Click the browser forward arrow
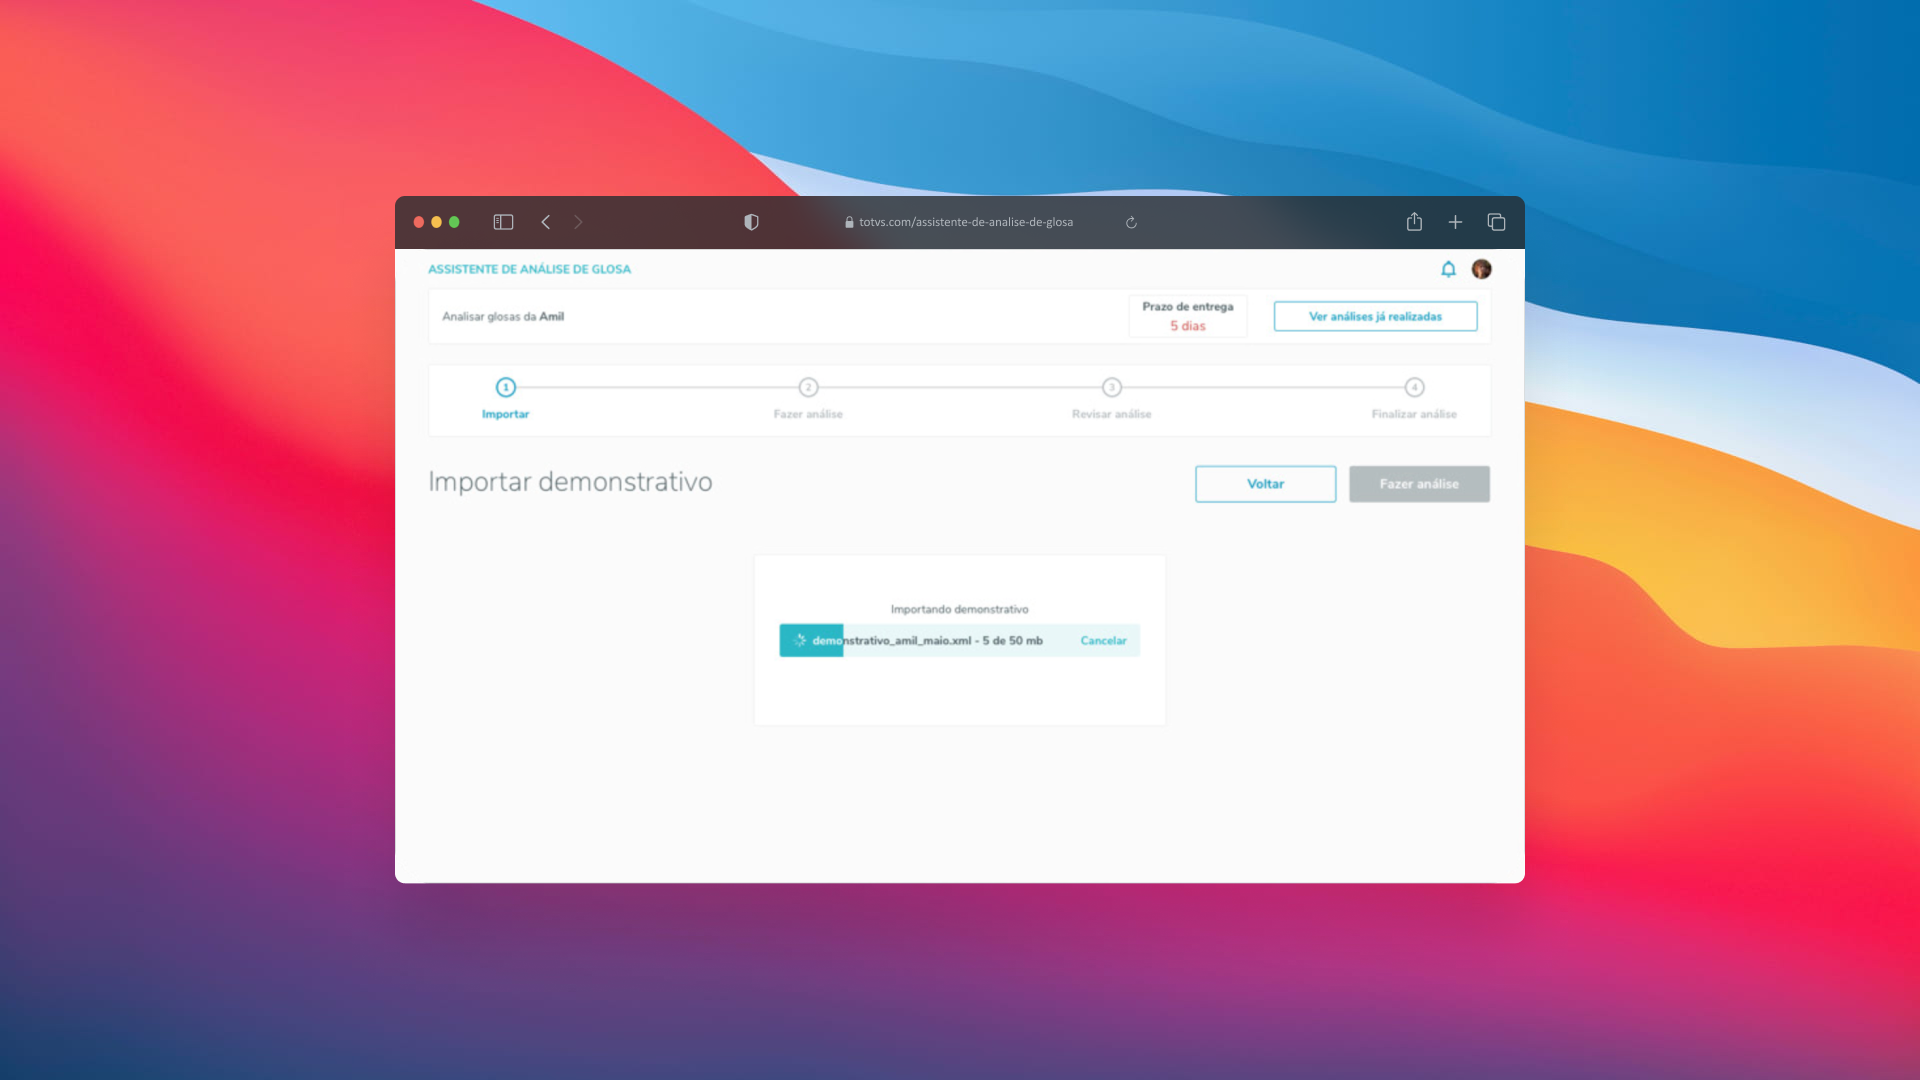The width and height of the screenshot is (1920, 1080). tap(578, 222)
